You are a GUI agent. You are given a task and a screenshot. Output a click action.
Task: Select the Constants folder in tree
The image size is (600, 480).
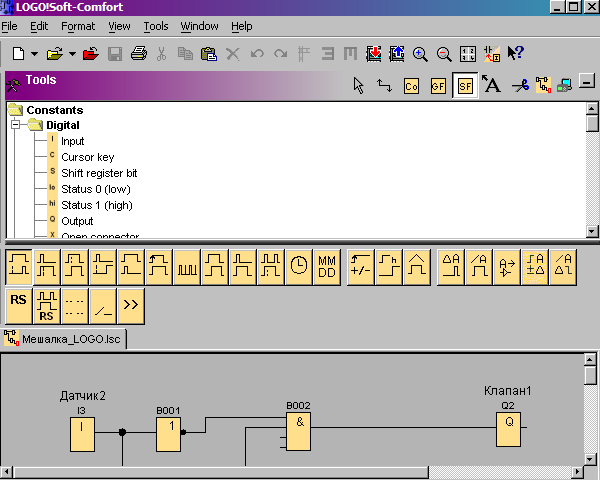[55, 110]
